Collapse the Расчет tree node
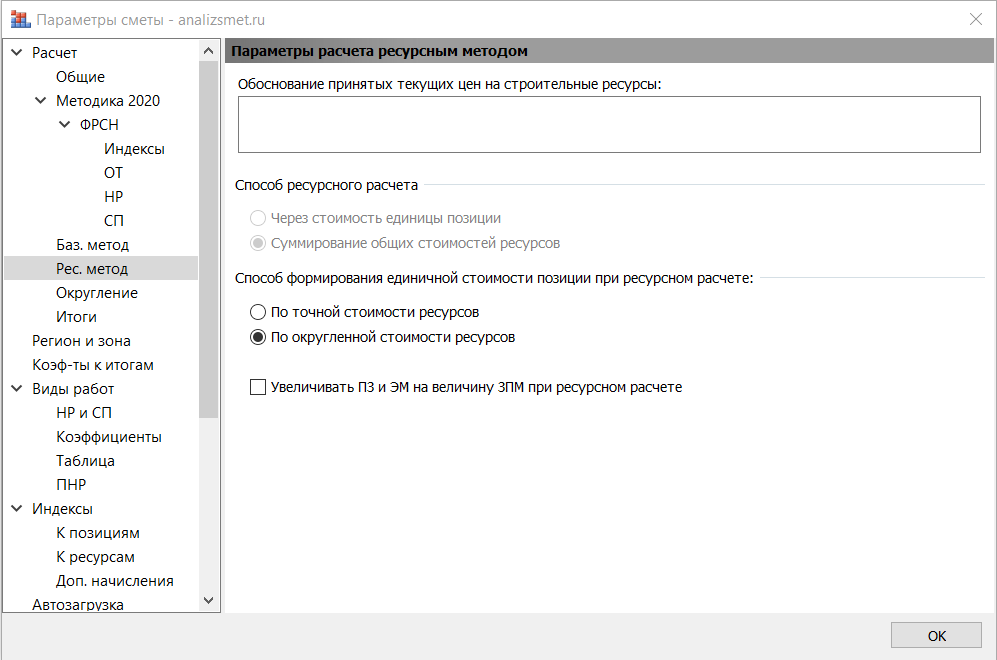 tap(17, 53)
